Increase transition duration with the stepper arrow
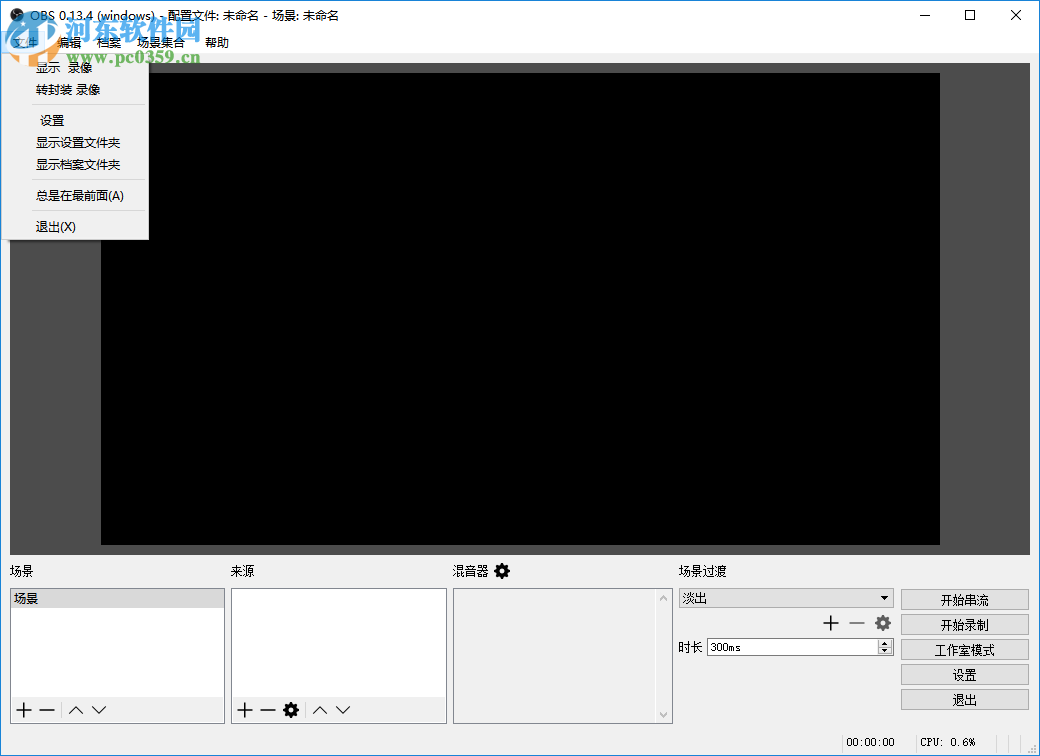This screenshot has width=1040, height=756. 884,642
